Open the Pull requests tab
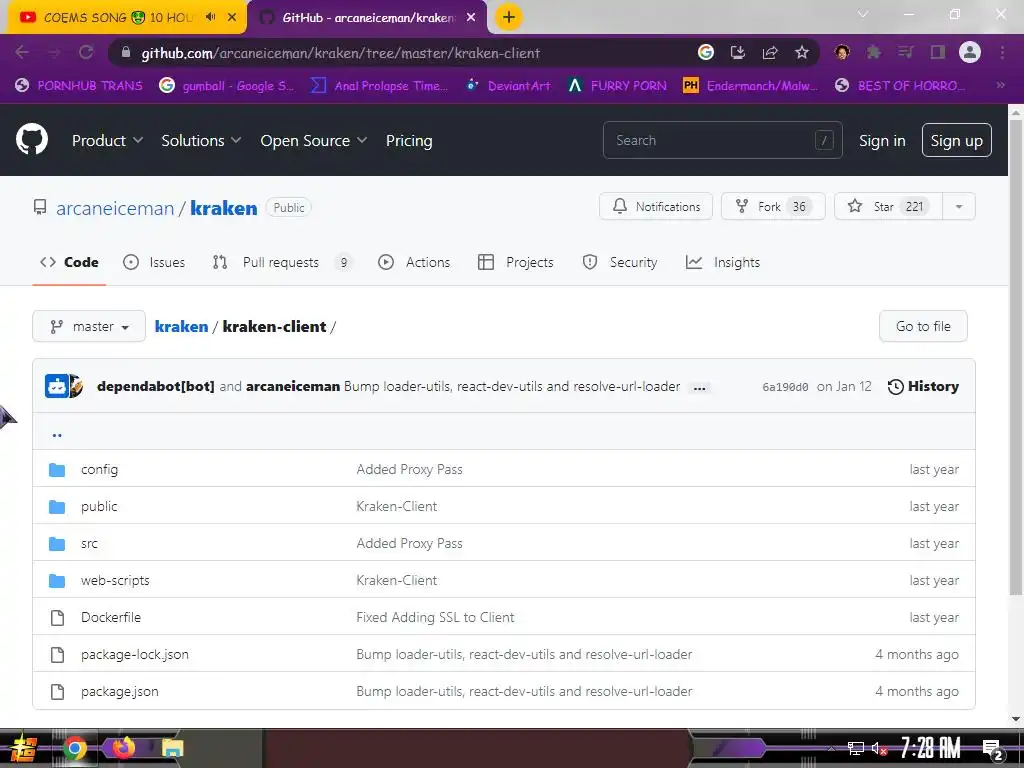1024x768 pixels. point(282,262)
